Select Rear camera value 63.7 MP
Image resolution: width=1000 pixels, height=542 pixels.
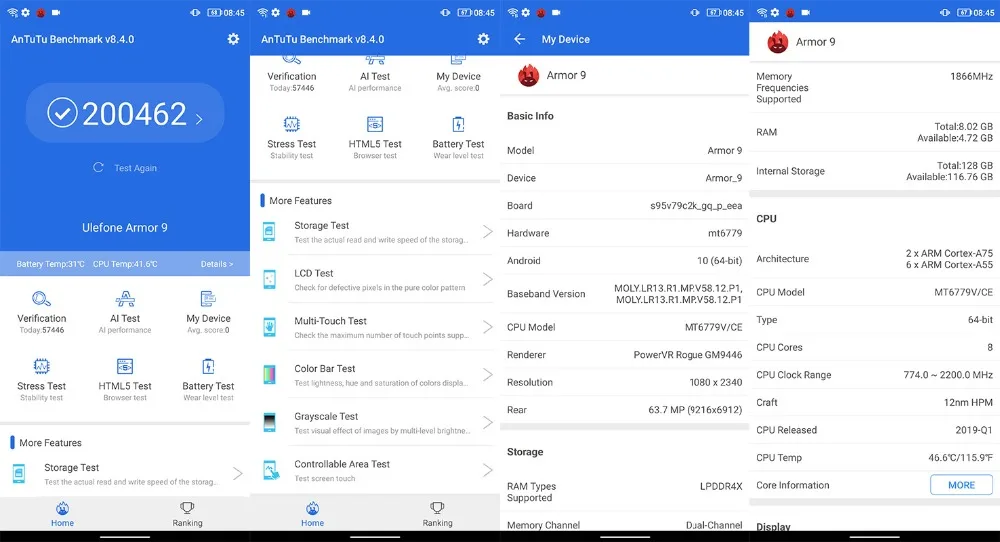(695, 410)
